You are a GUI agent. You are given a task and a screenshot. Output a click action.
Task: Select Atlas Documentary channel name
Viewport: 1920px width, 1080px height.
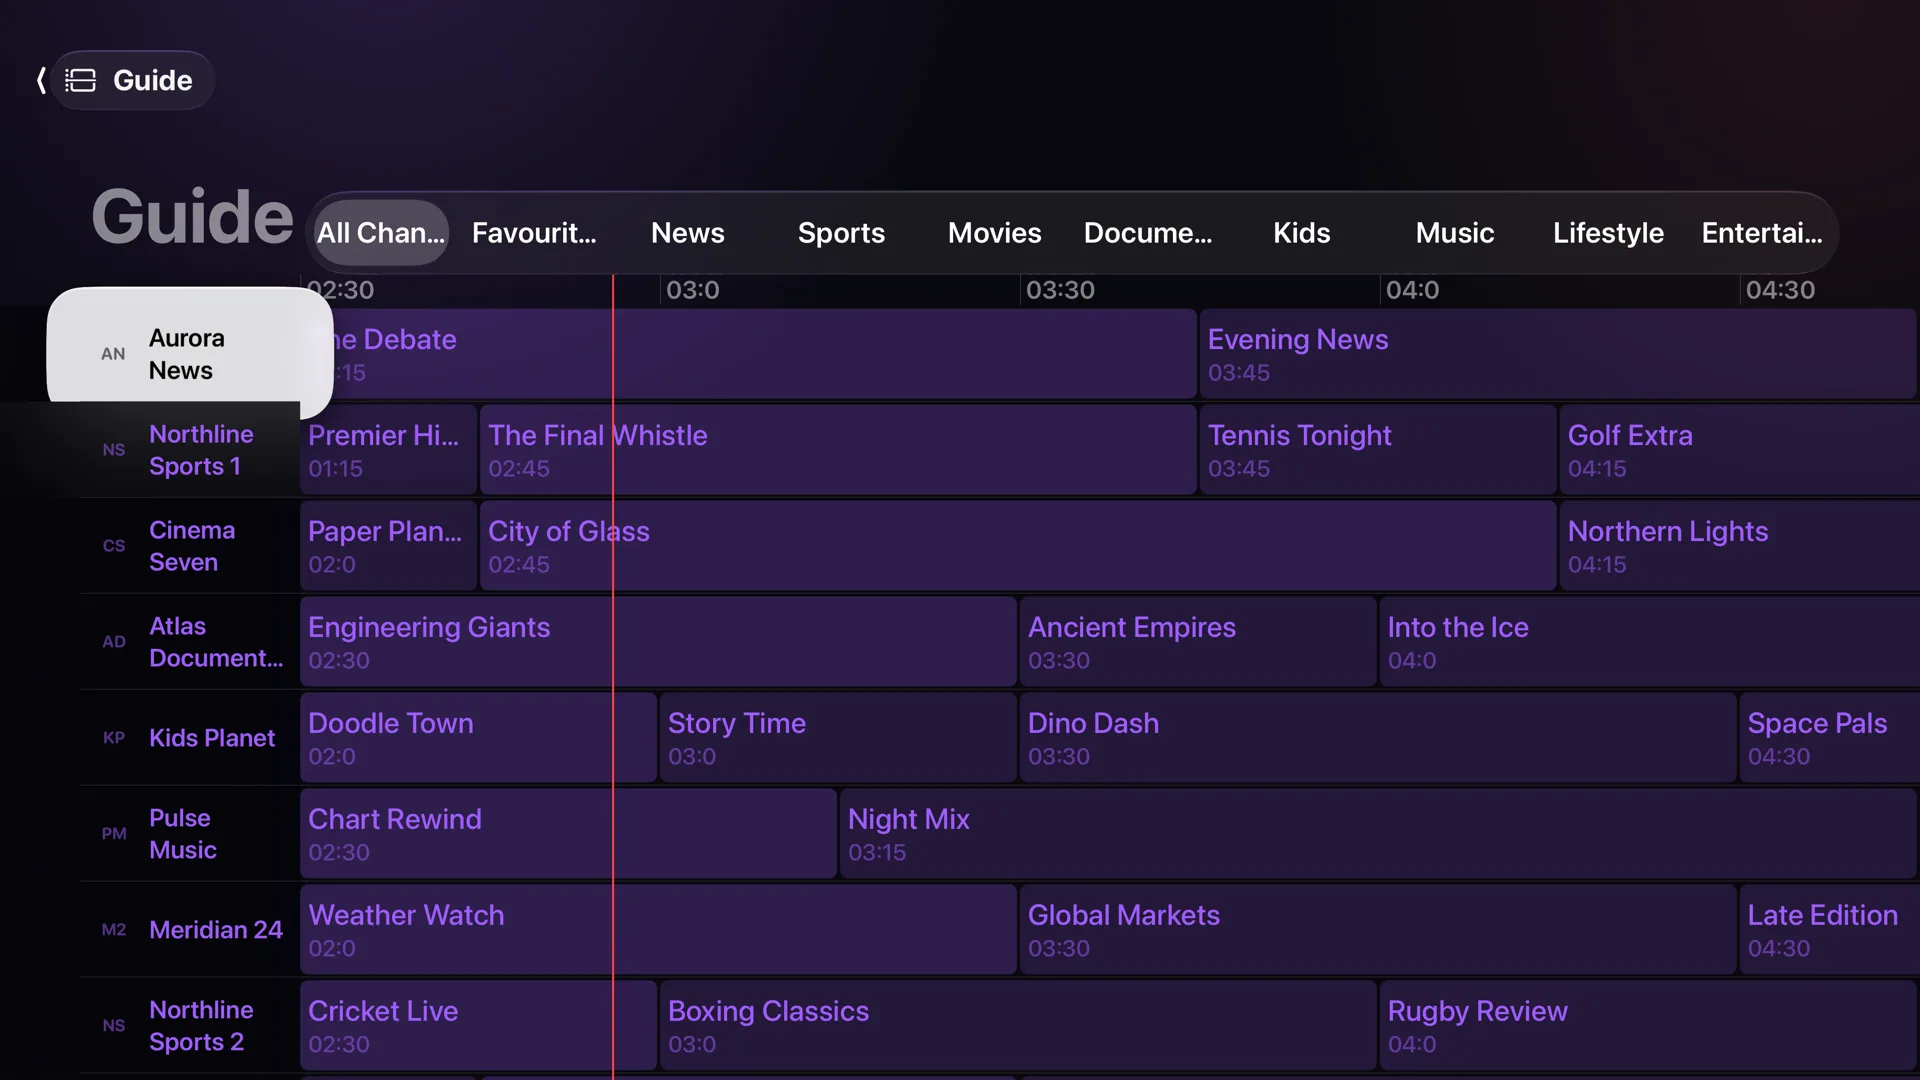[x=216, y=642]
